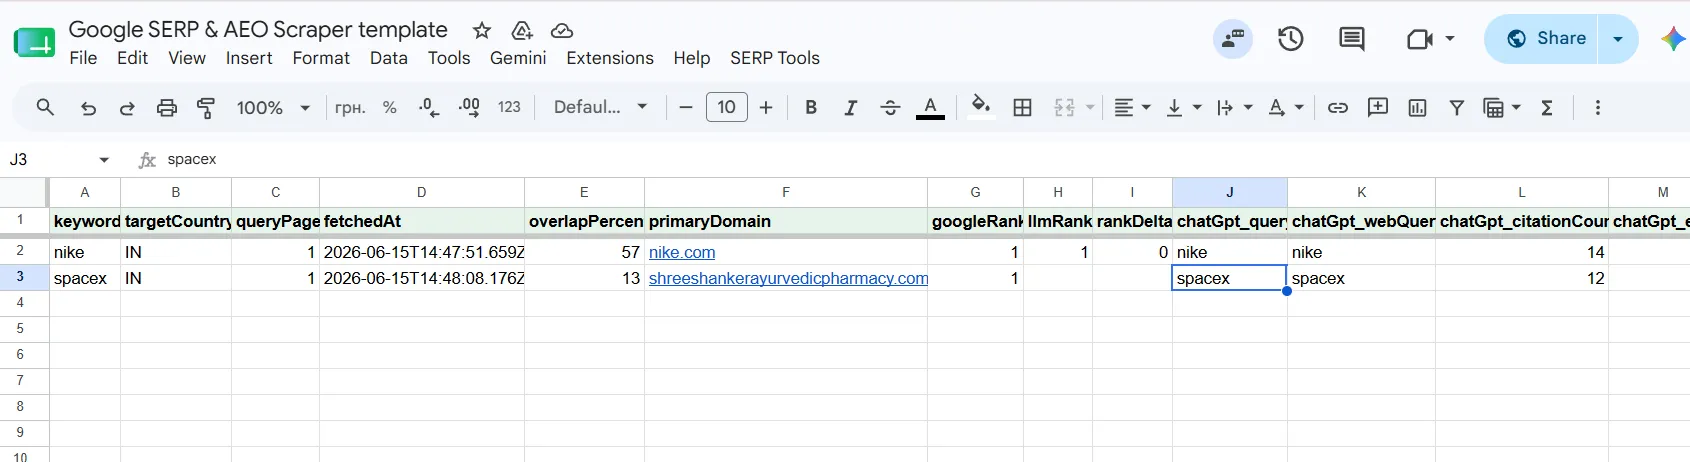
Task: Open more number formats 123
Action: 509,108
